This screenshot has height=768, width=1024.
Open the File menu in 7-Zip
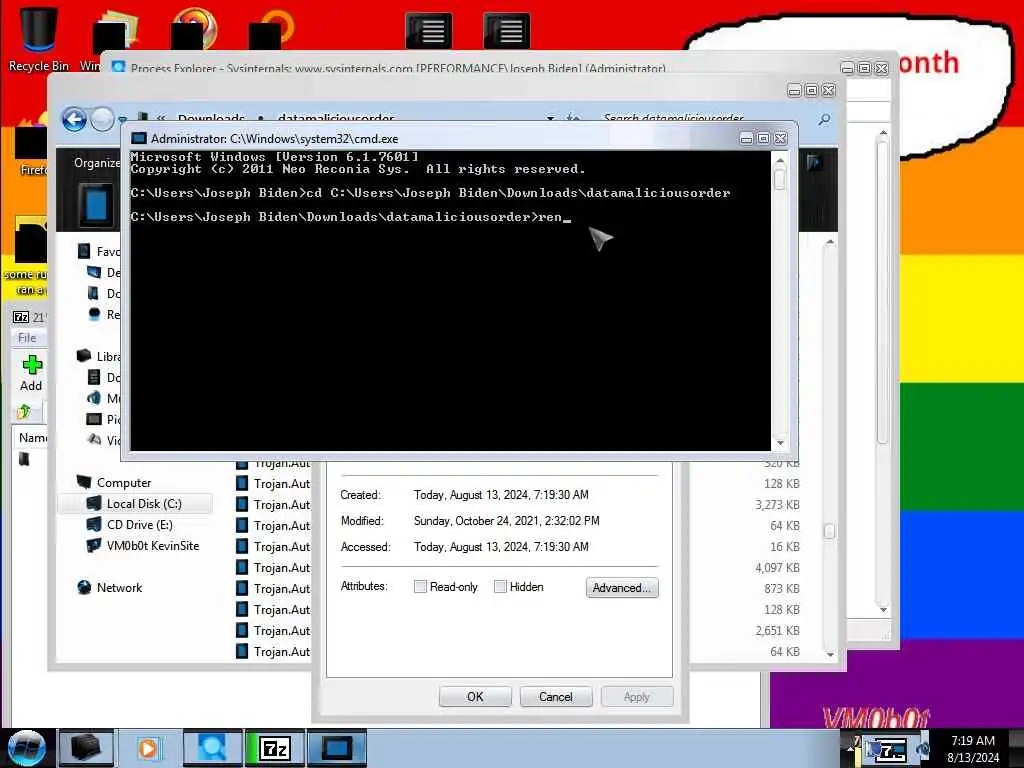click(27, 338)
